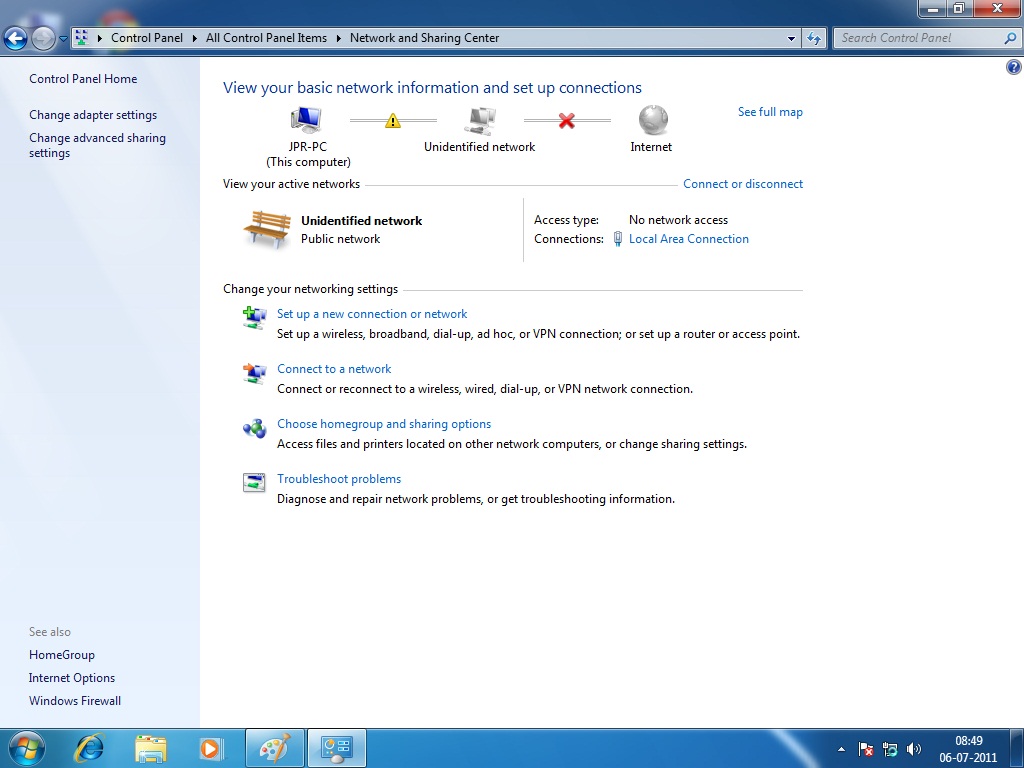Viewport: 1024px width, 768px height.
Task: Open Local Area Connection link
Action: coord(689,239)
